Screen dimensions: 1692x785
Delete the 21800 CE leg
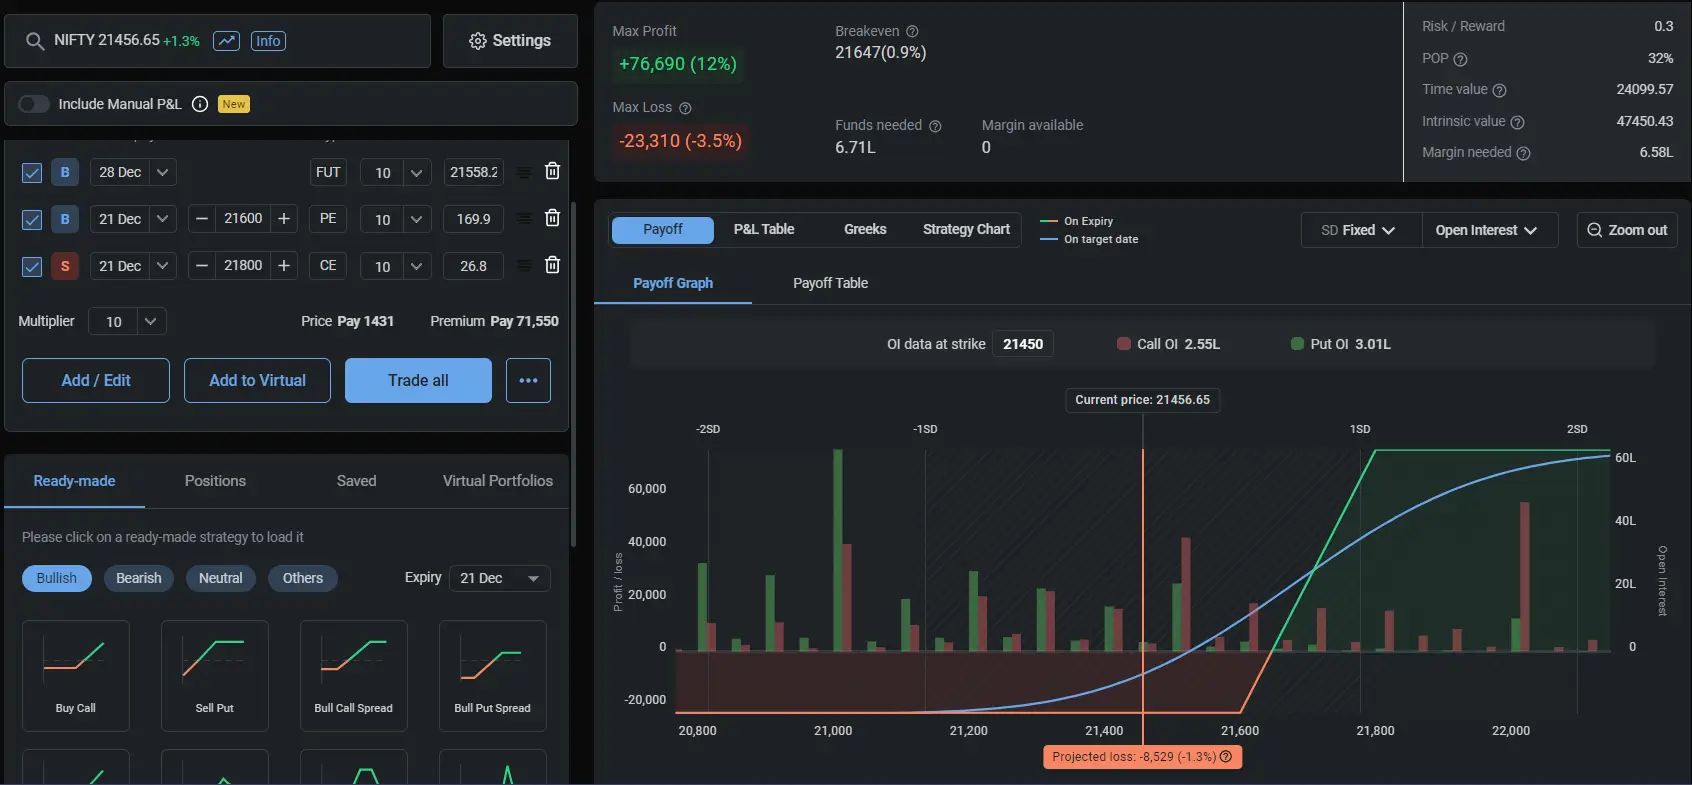552,265
